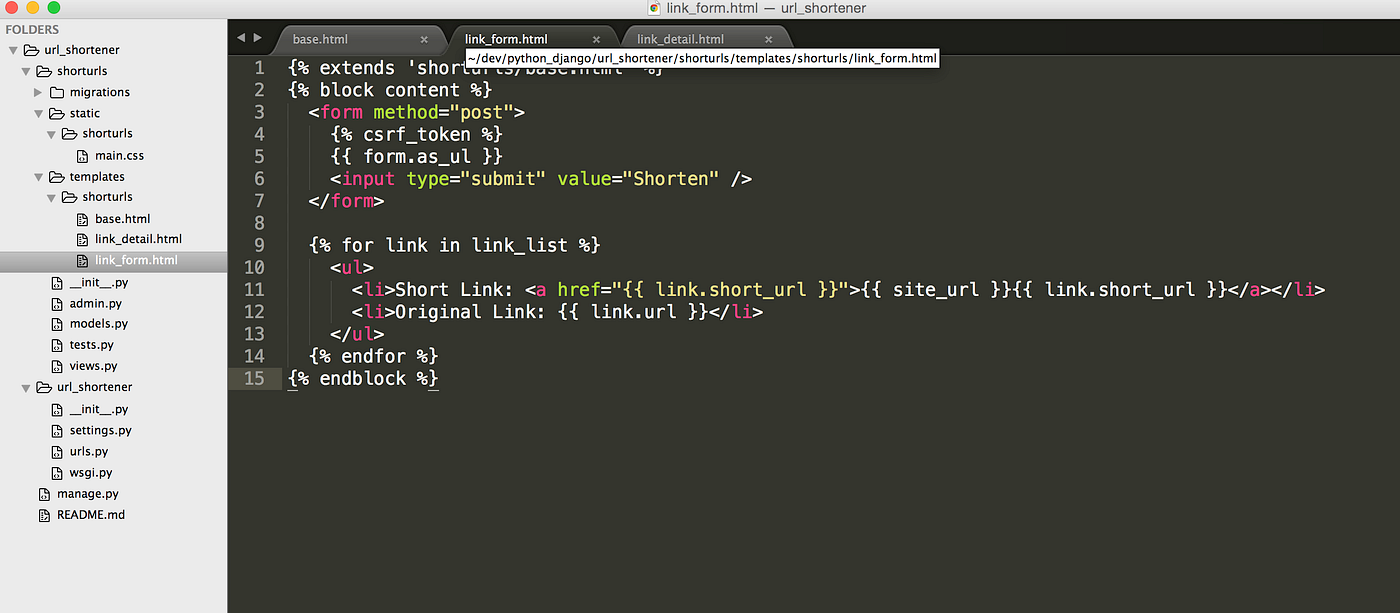Viewport: 1400px width, 613px height.
Task: Switch to the base.html tab
Action: tap(319, 38)
